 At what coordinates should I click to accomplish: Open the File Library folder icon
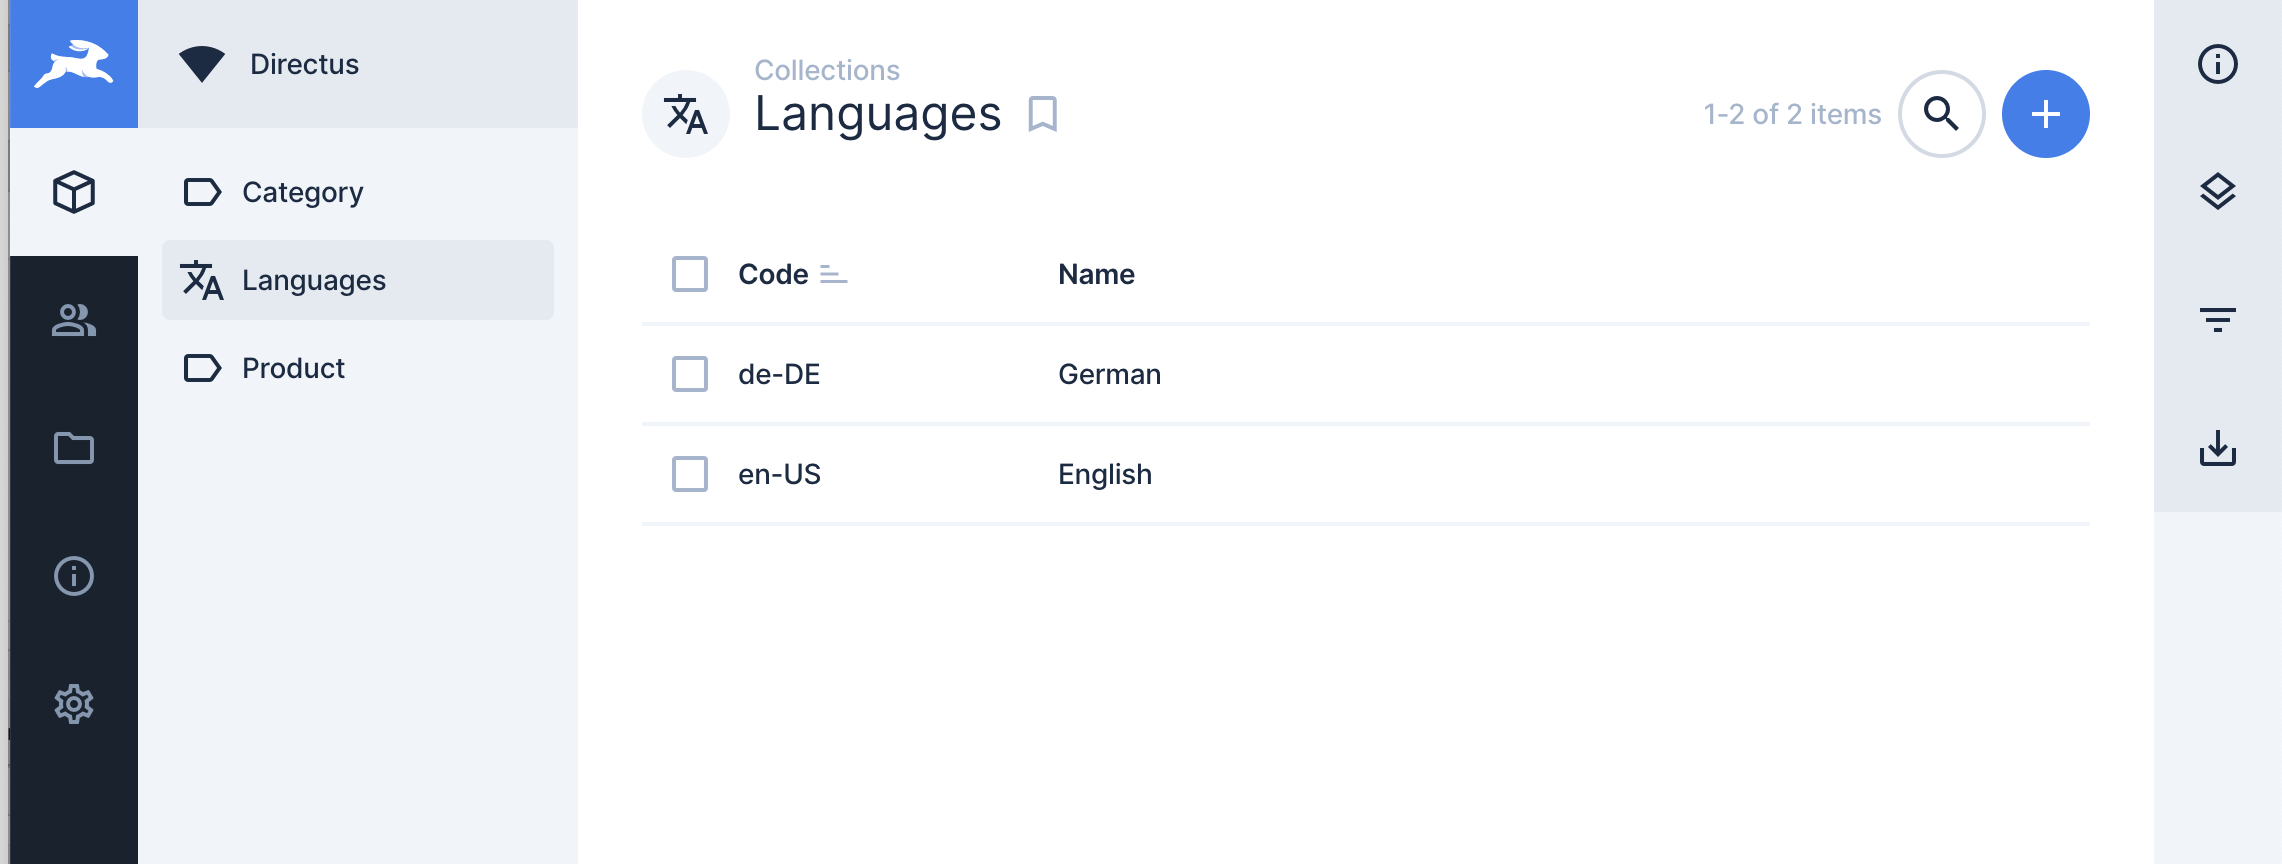tap(74, 448)
